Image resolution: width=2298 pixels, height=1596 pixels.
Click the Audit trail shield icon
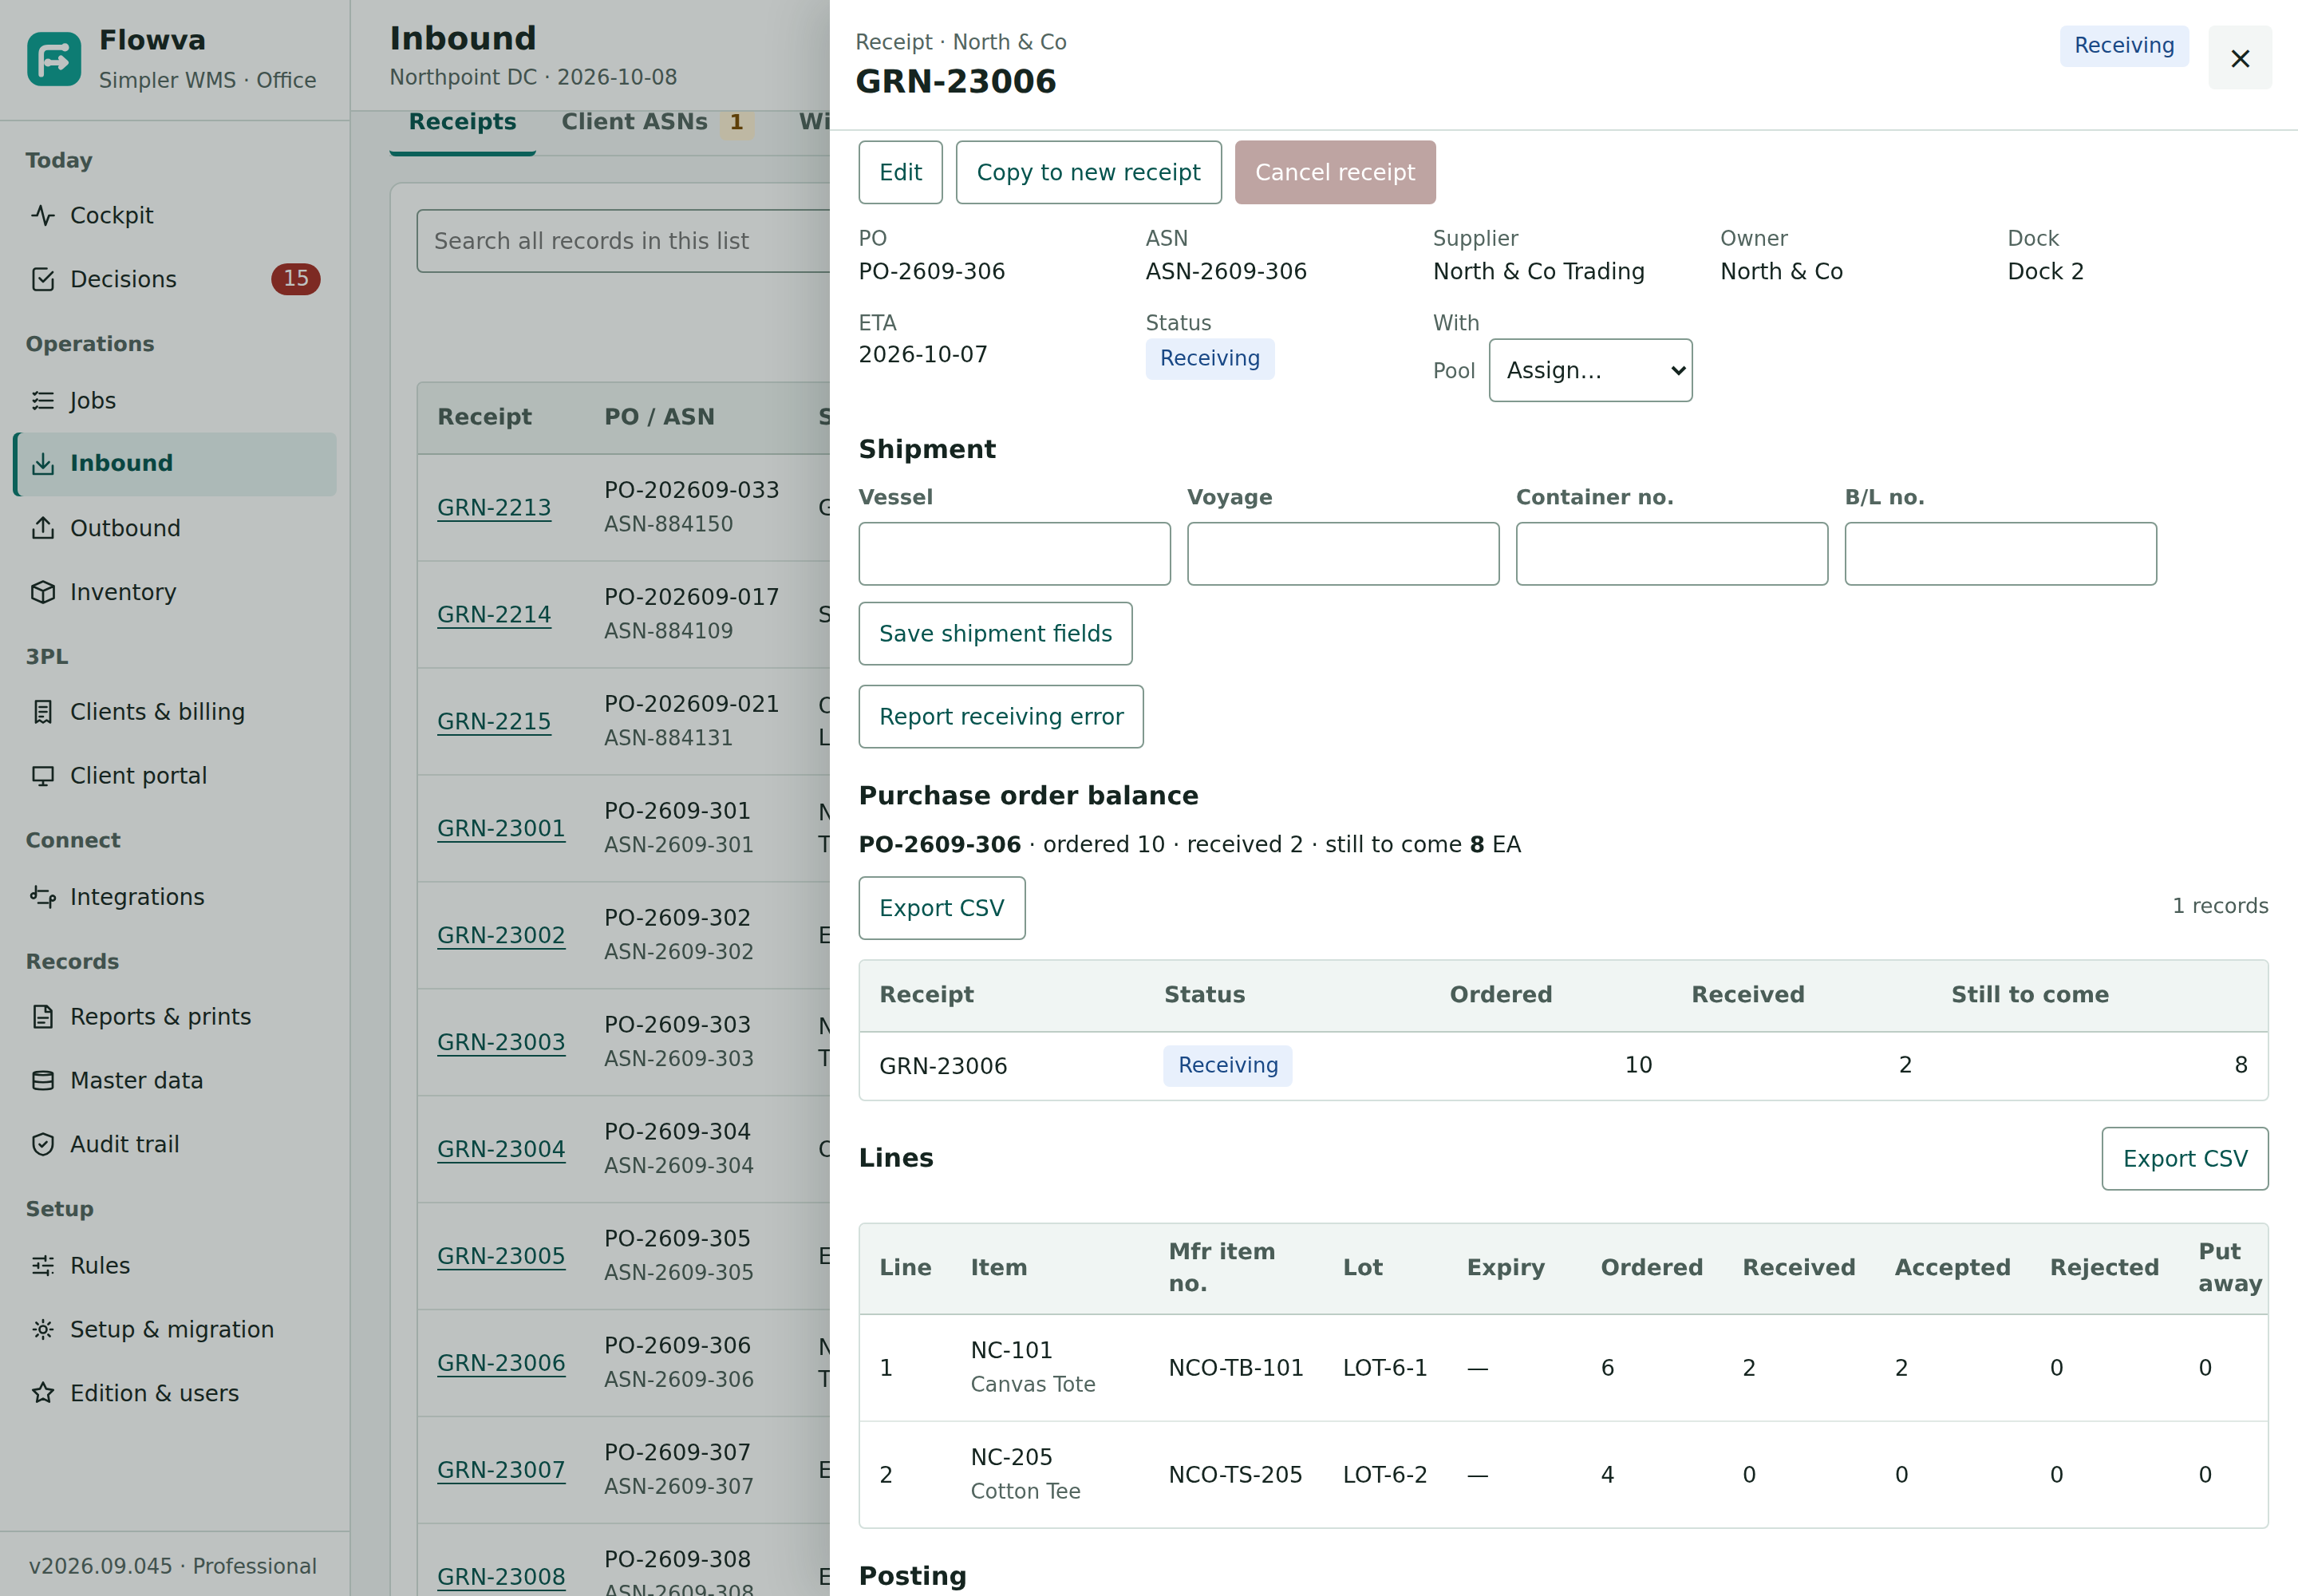43,1144
